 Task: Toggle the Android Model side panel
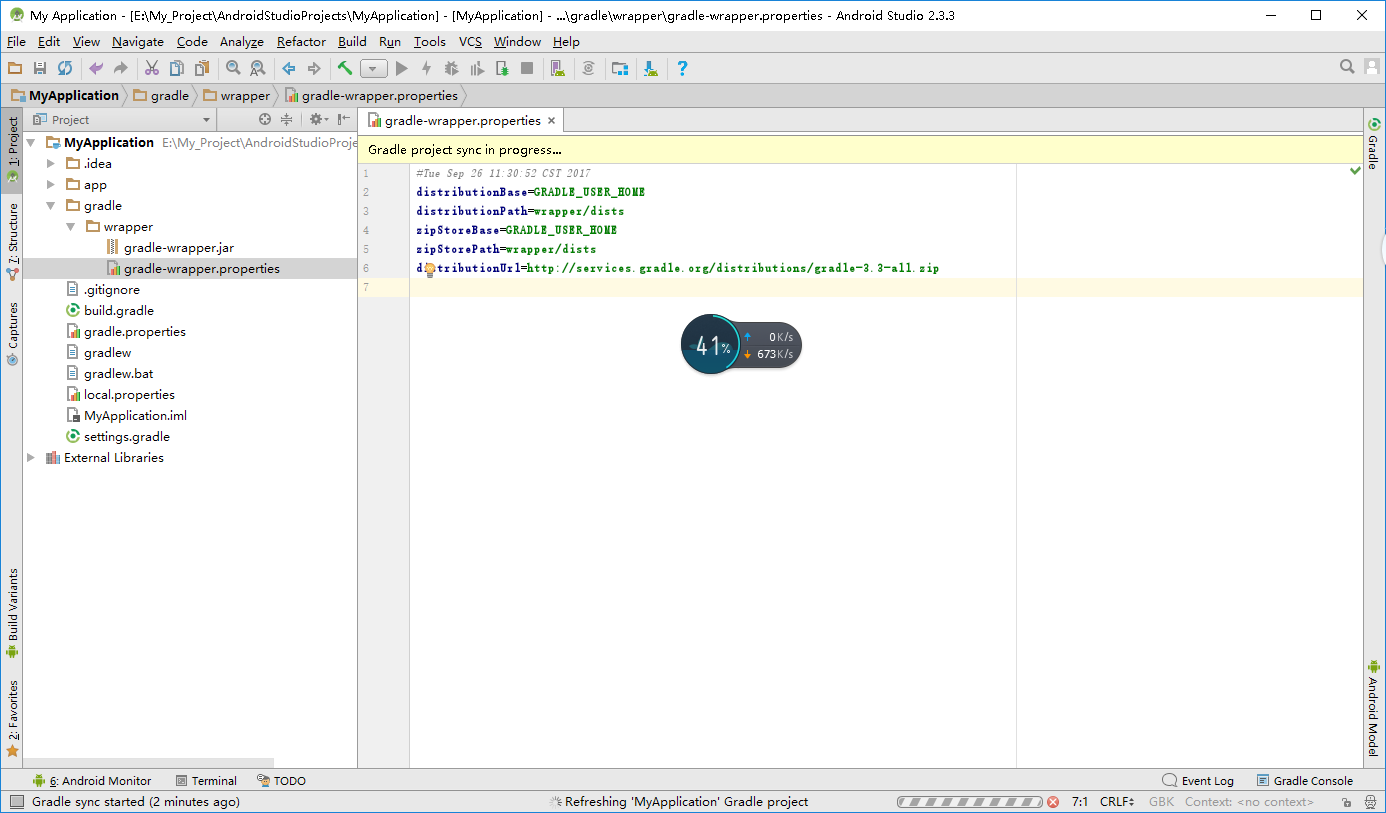pyautogui.click(x=1373, y=708)
